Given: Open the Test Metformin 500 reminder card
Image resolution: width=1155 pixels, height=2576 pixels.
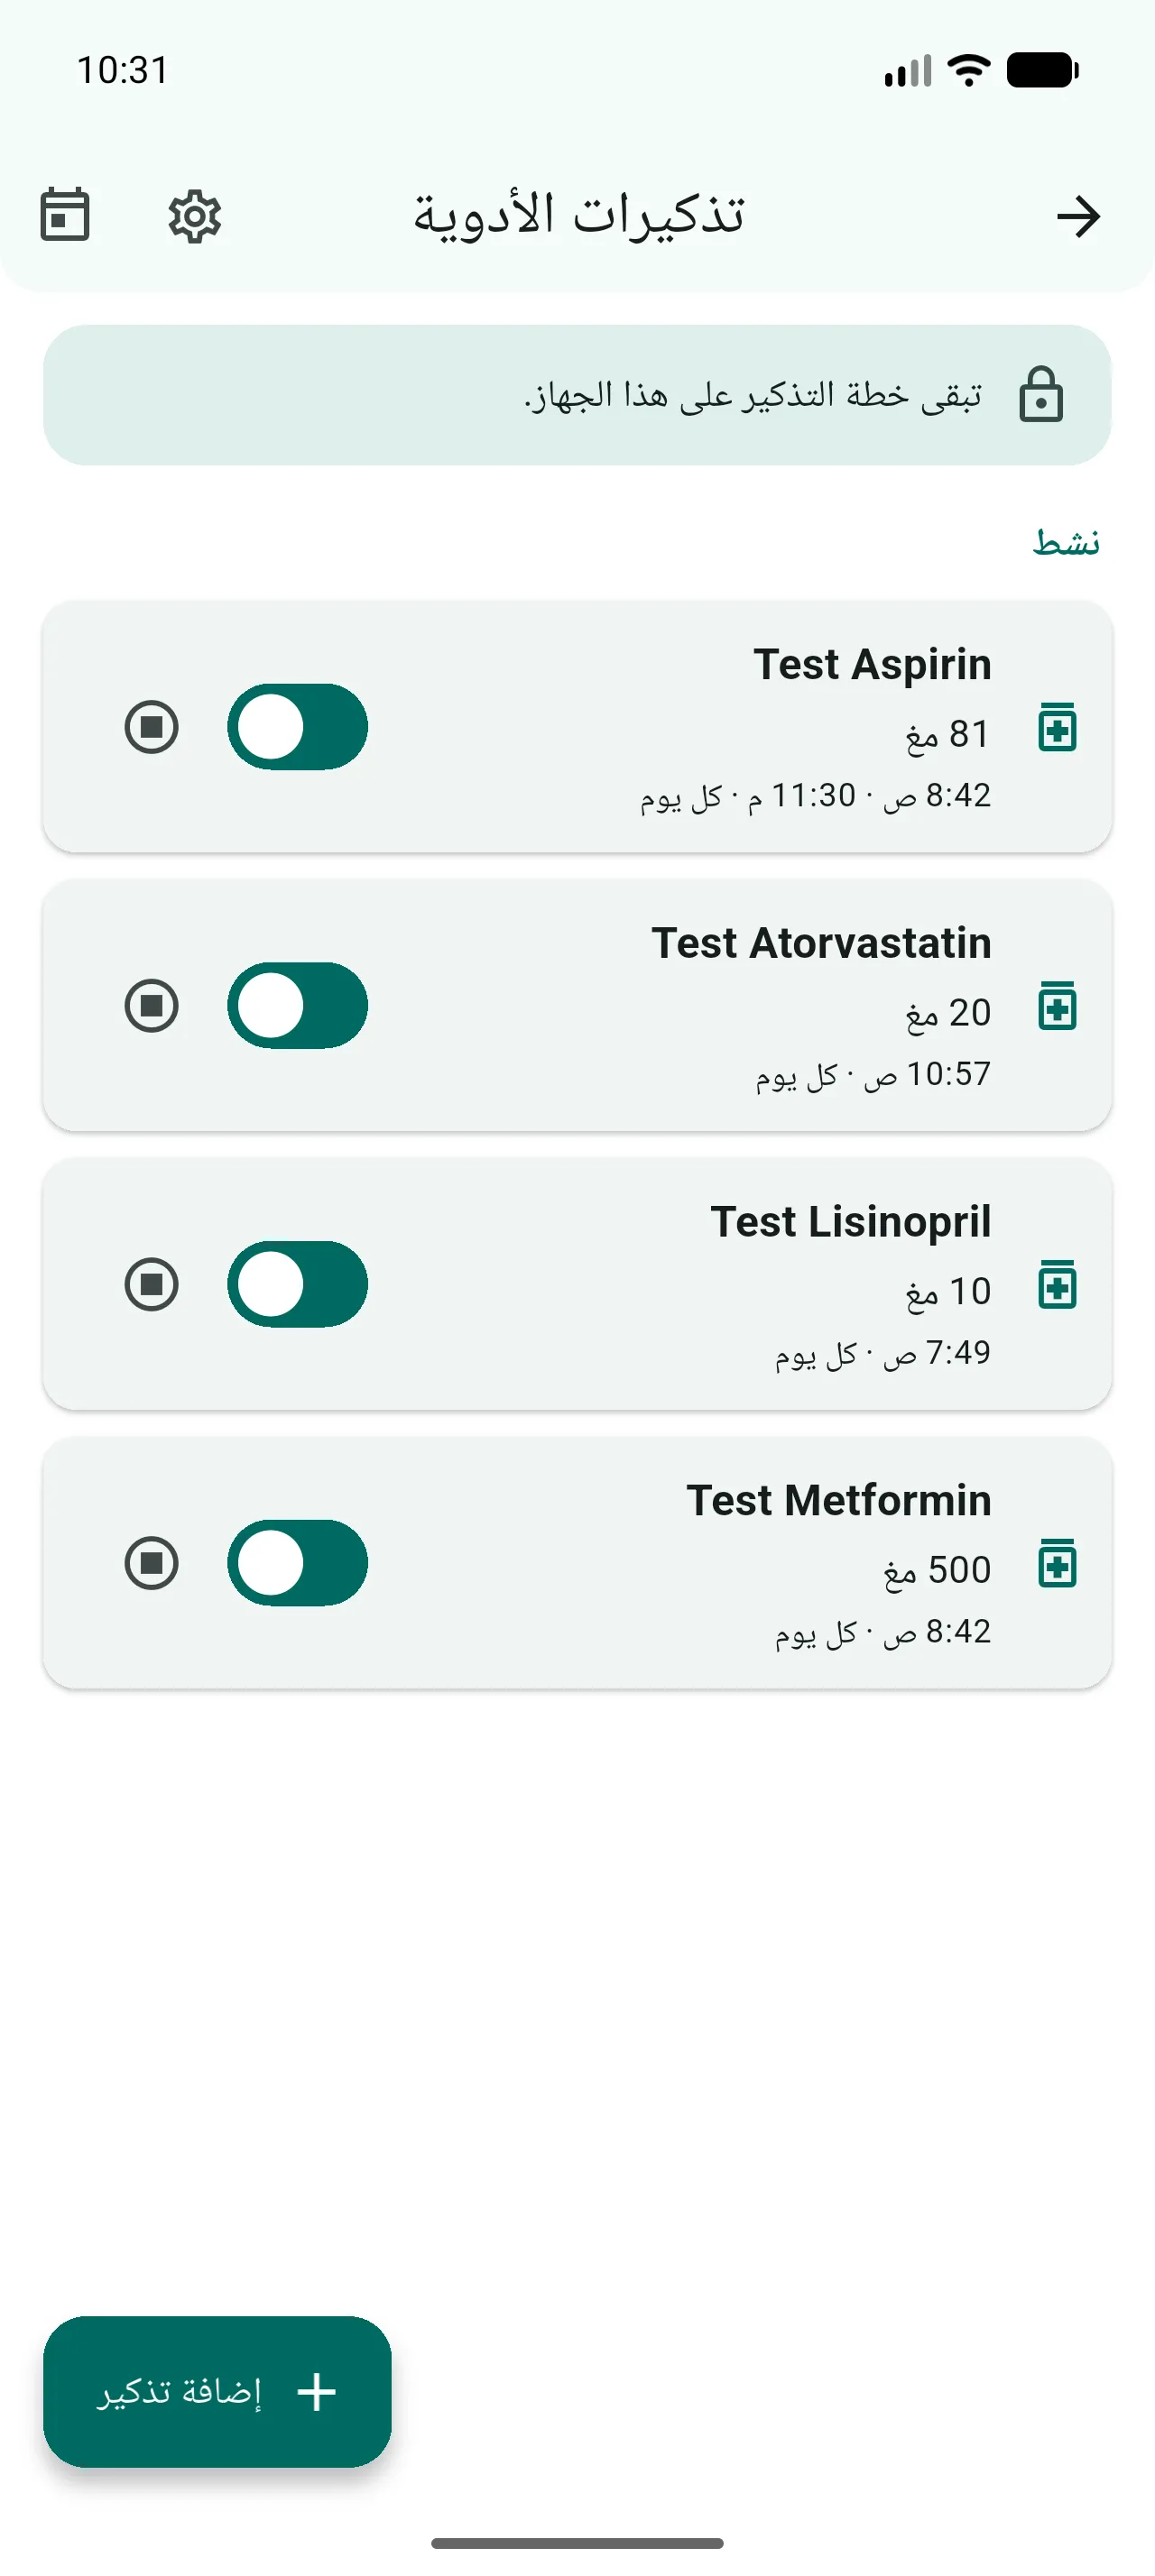Looking at the screenshot, I should pyautogui.click(x=577, y=1563).
